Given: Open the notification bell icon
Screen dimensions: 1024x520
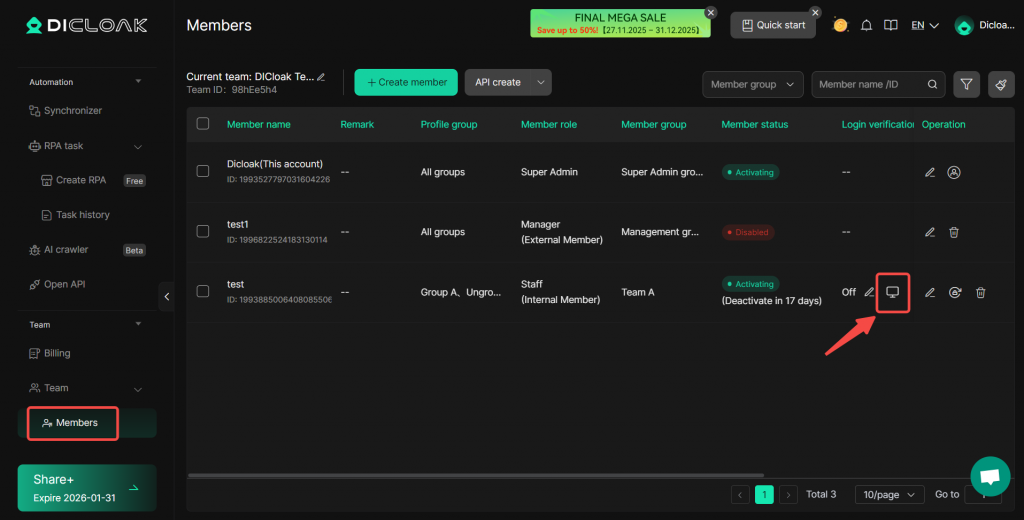Looking at the screenshot, I should point(867,25).
